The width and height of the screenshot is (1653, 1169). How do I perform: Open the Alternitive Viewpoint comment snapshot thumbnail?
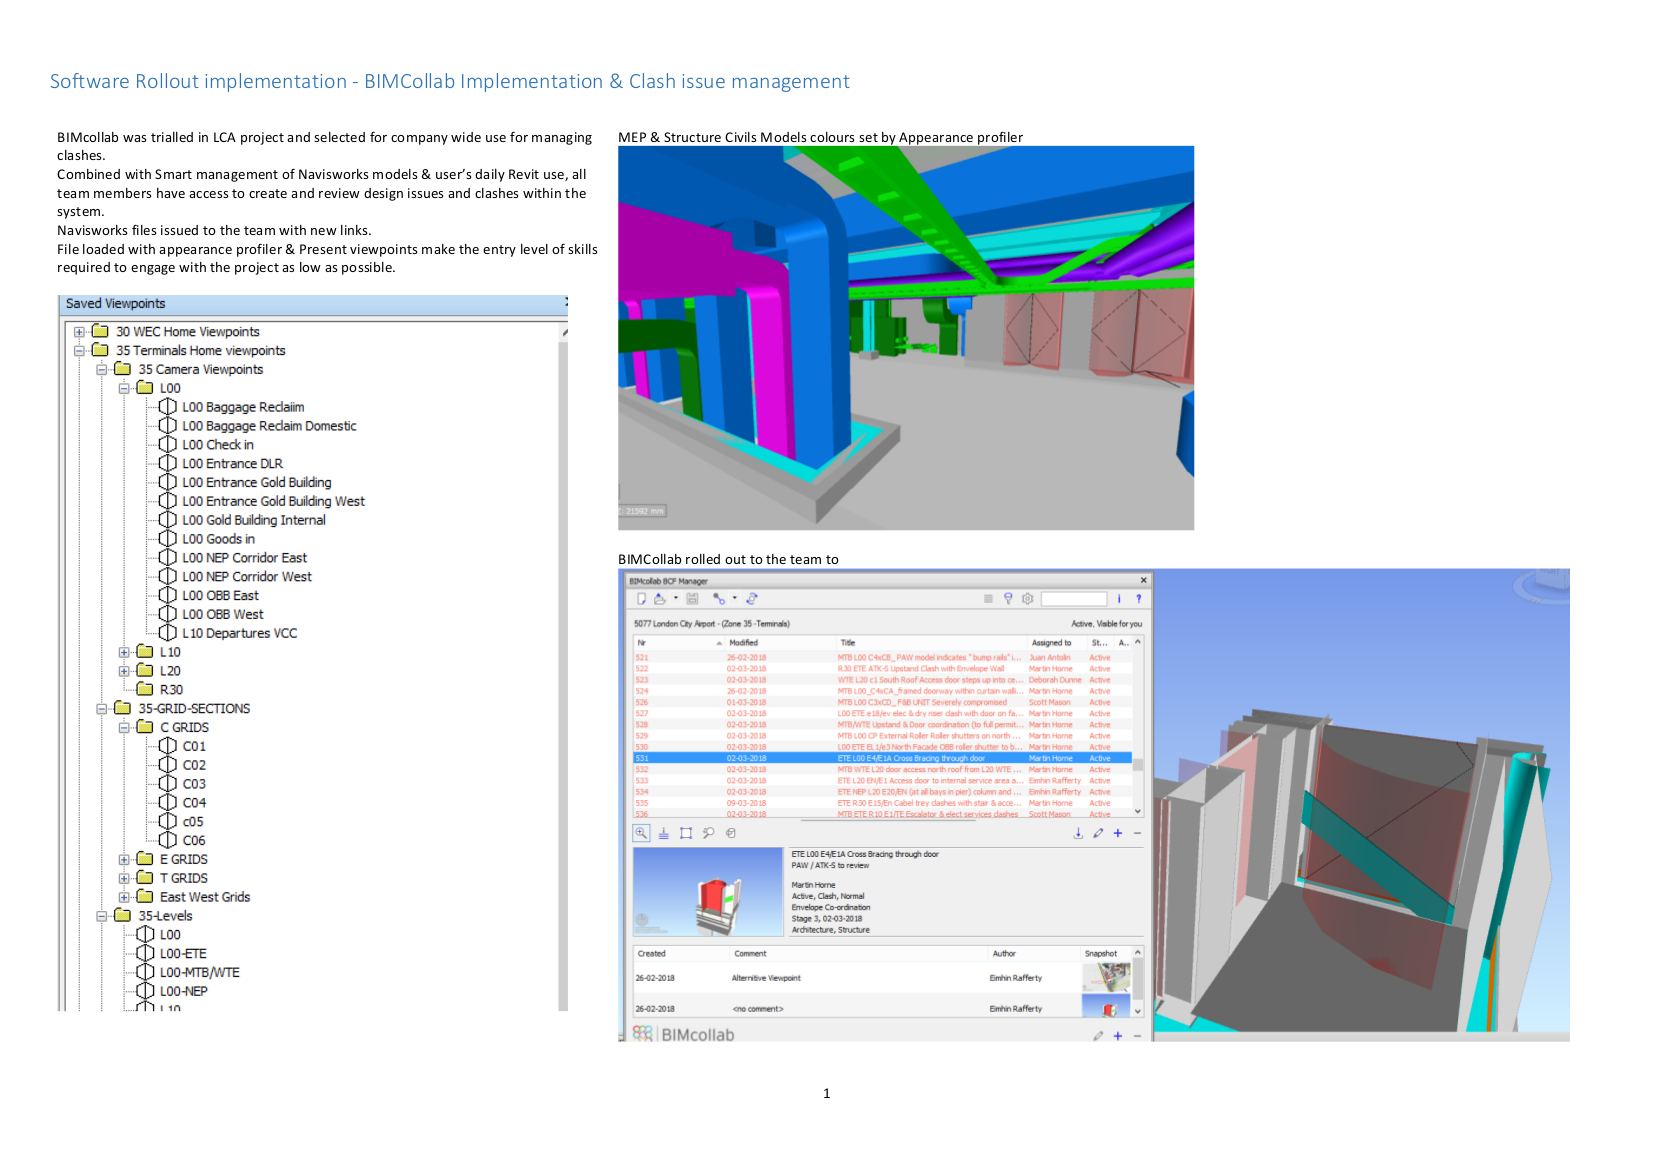pyautogui.click(x=1106, y=977)
